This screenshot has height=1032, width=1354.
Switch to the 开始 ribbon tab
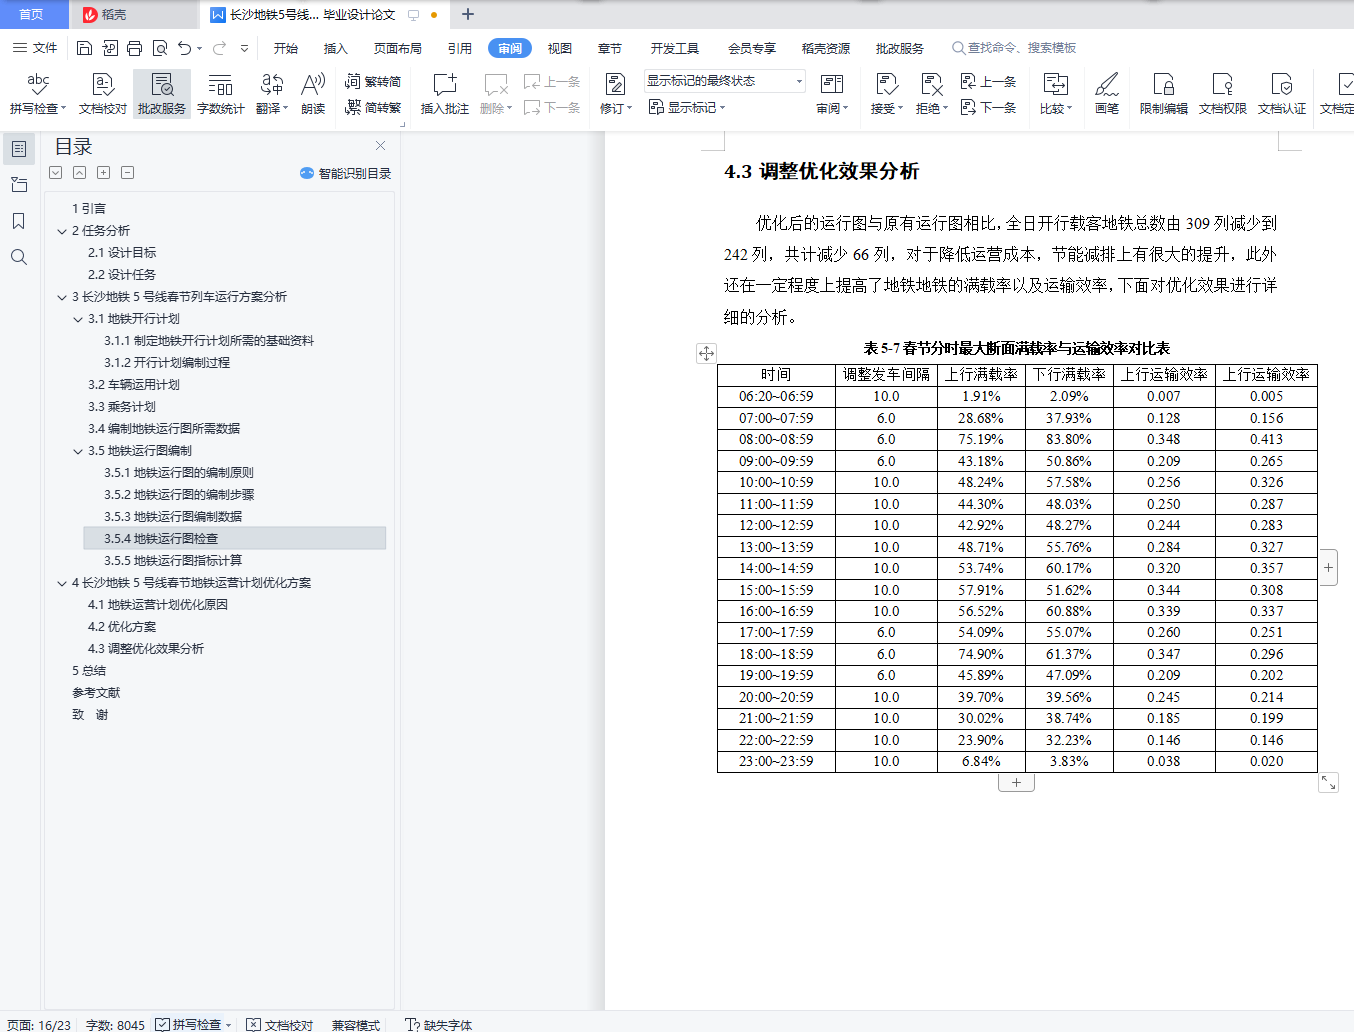click(286, 48)
